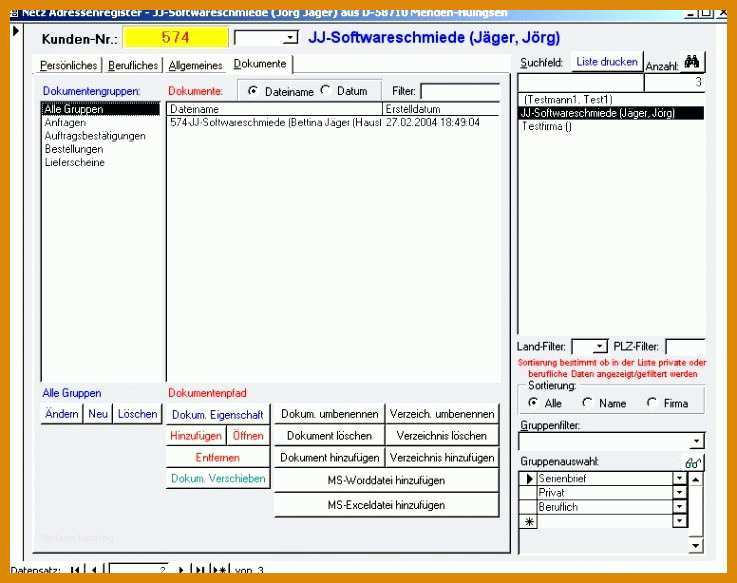Click the Dateiname column header
737x583 pixels.
[274, 109]
